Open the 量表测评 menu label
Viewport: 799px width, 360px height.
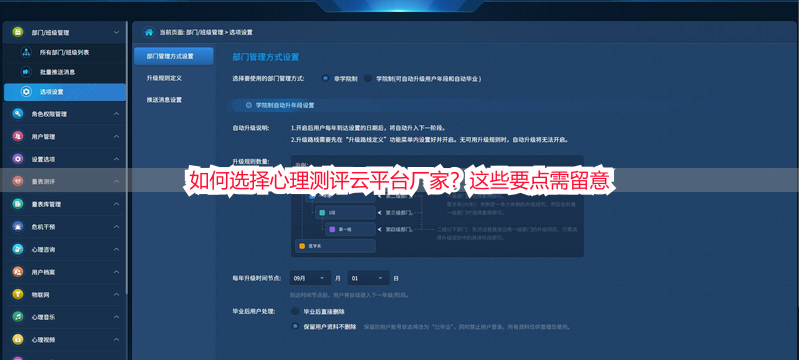click(43, 182)
